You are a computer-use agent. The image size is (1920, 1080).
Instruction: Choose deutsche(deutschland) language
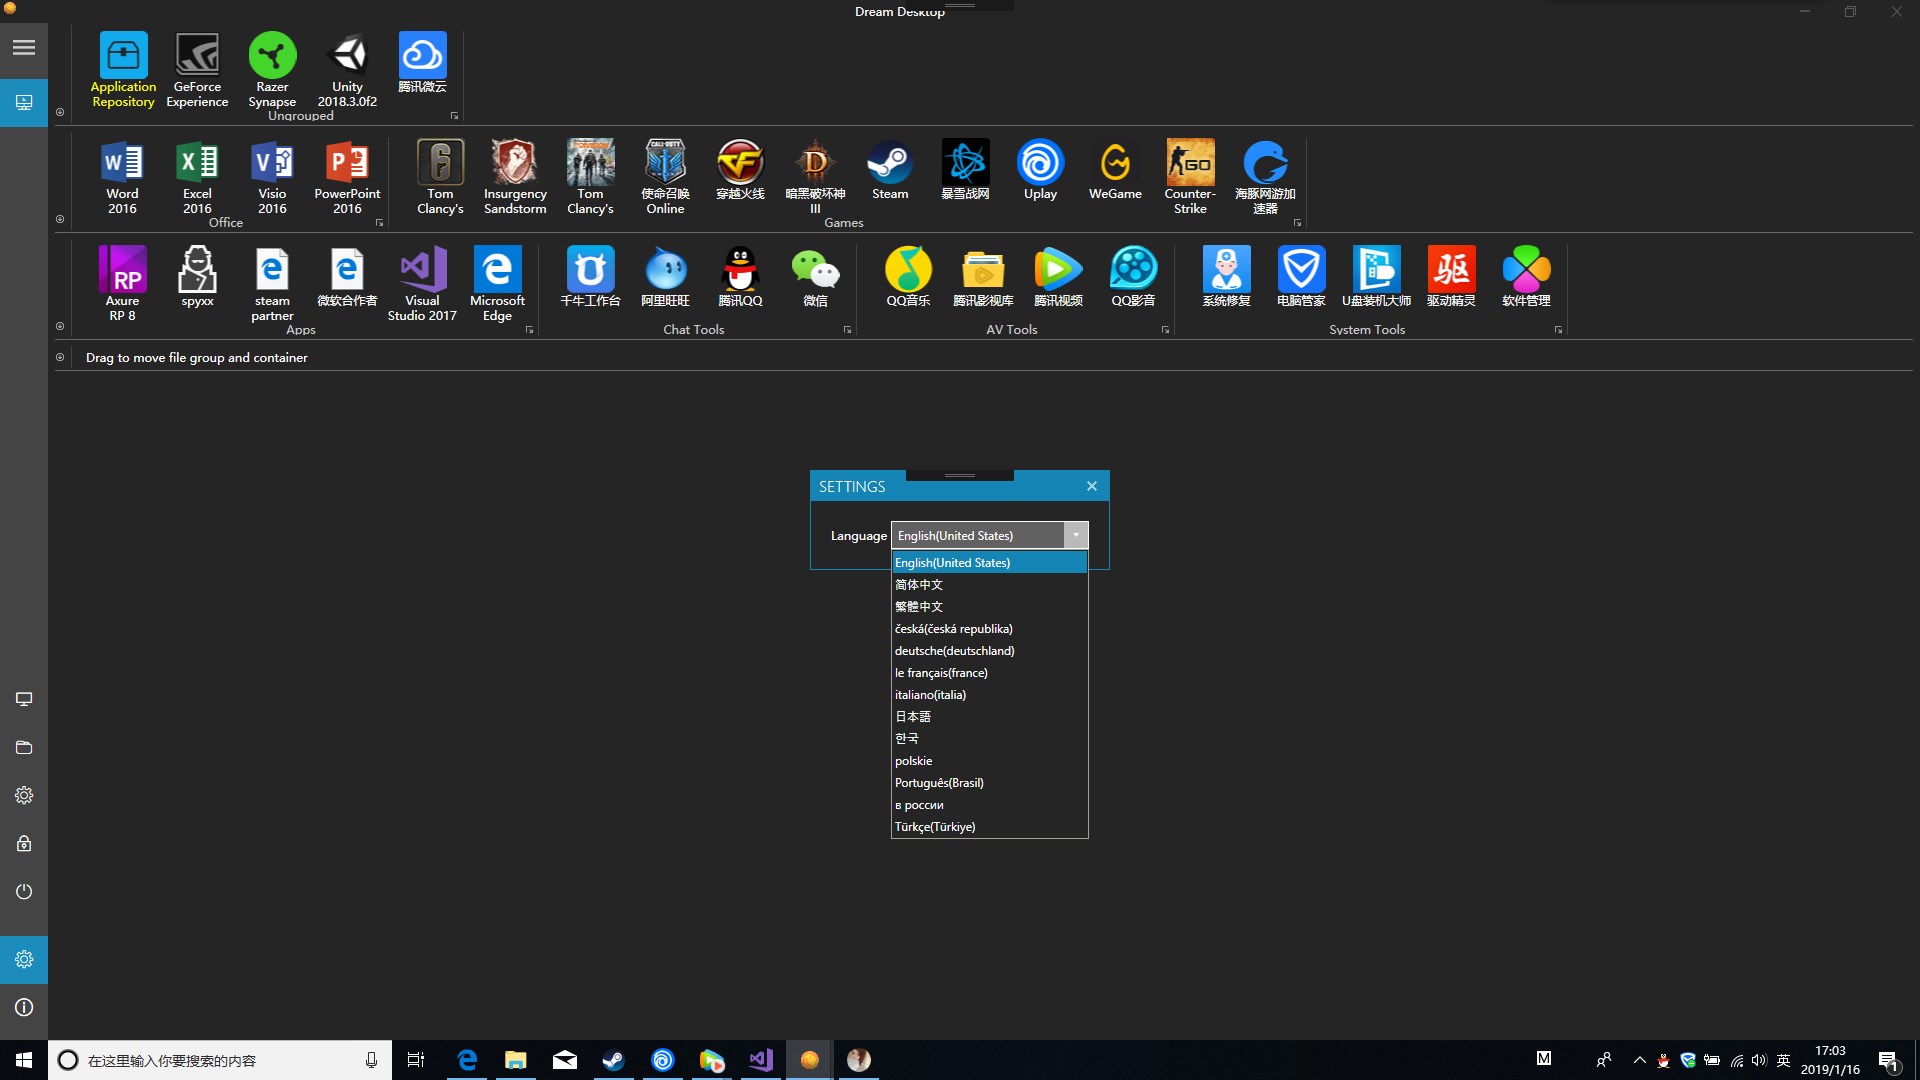[989, 651]
